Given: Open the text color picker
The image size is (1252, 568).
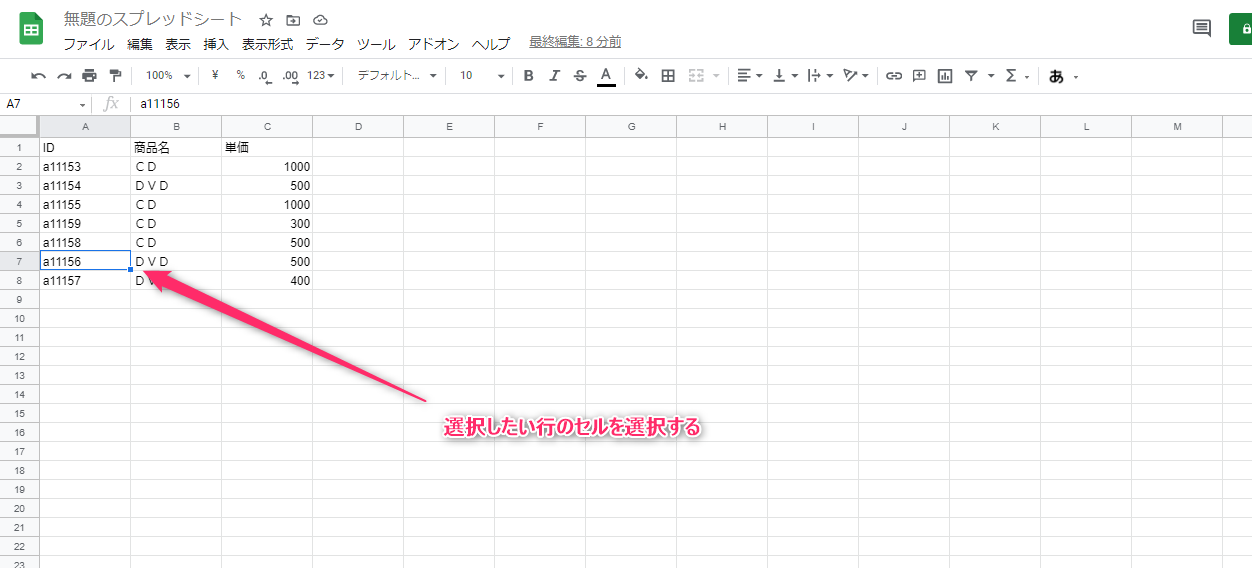Looking at the screenshot, I should click(x=606, y=76).
